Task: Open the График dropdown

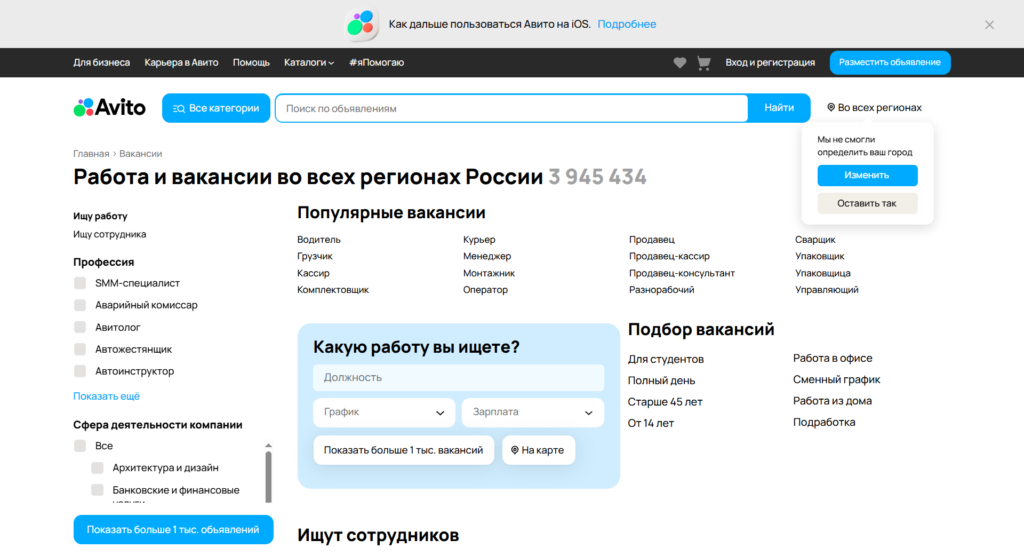Action: tap(384, 412)
